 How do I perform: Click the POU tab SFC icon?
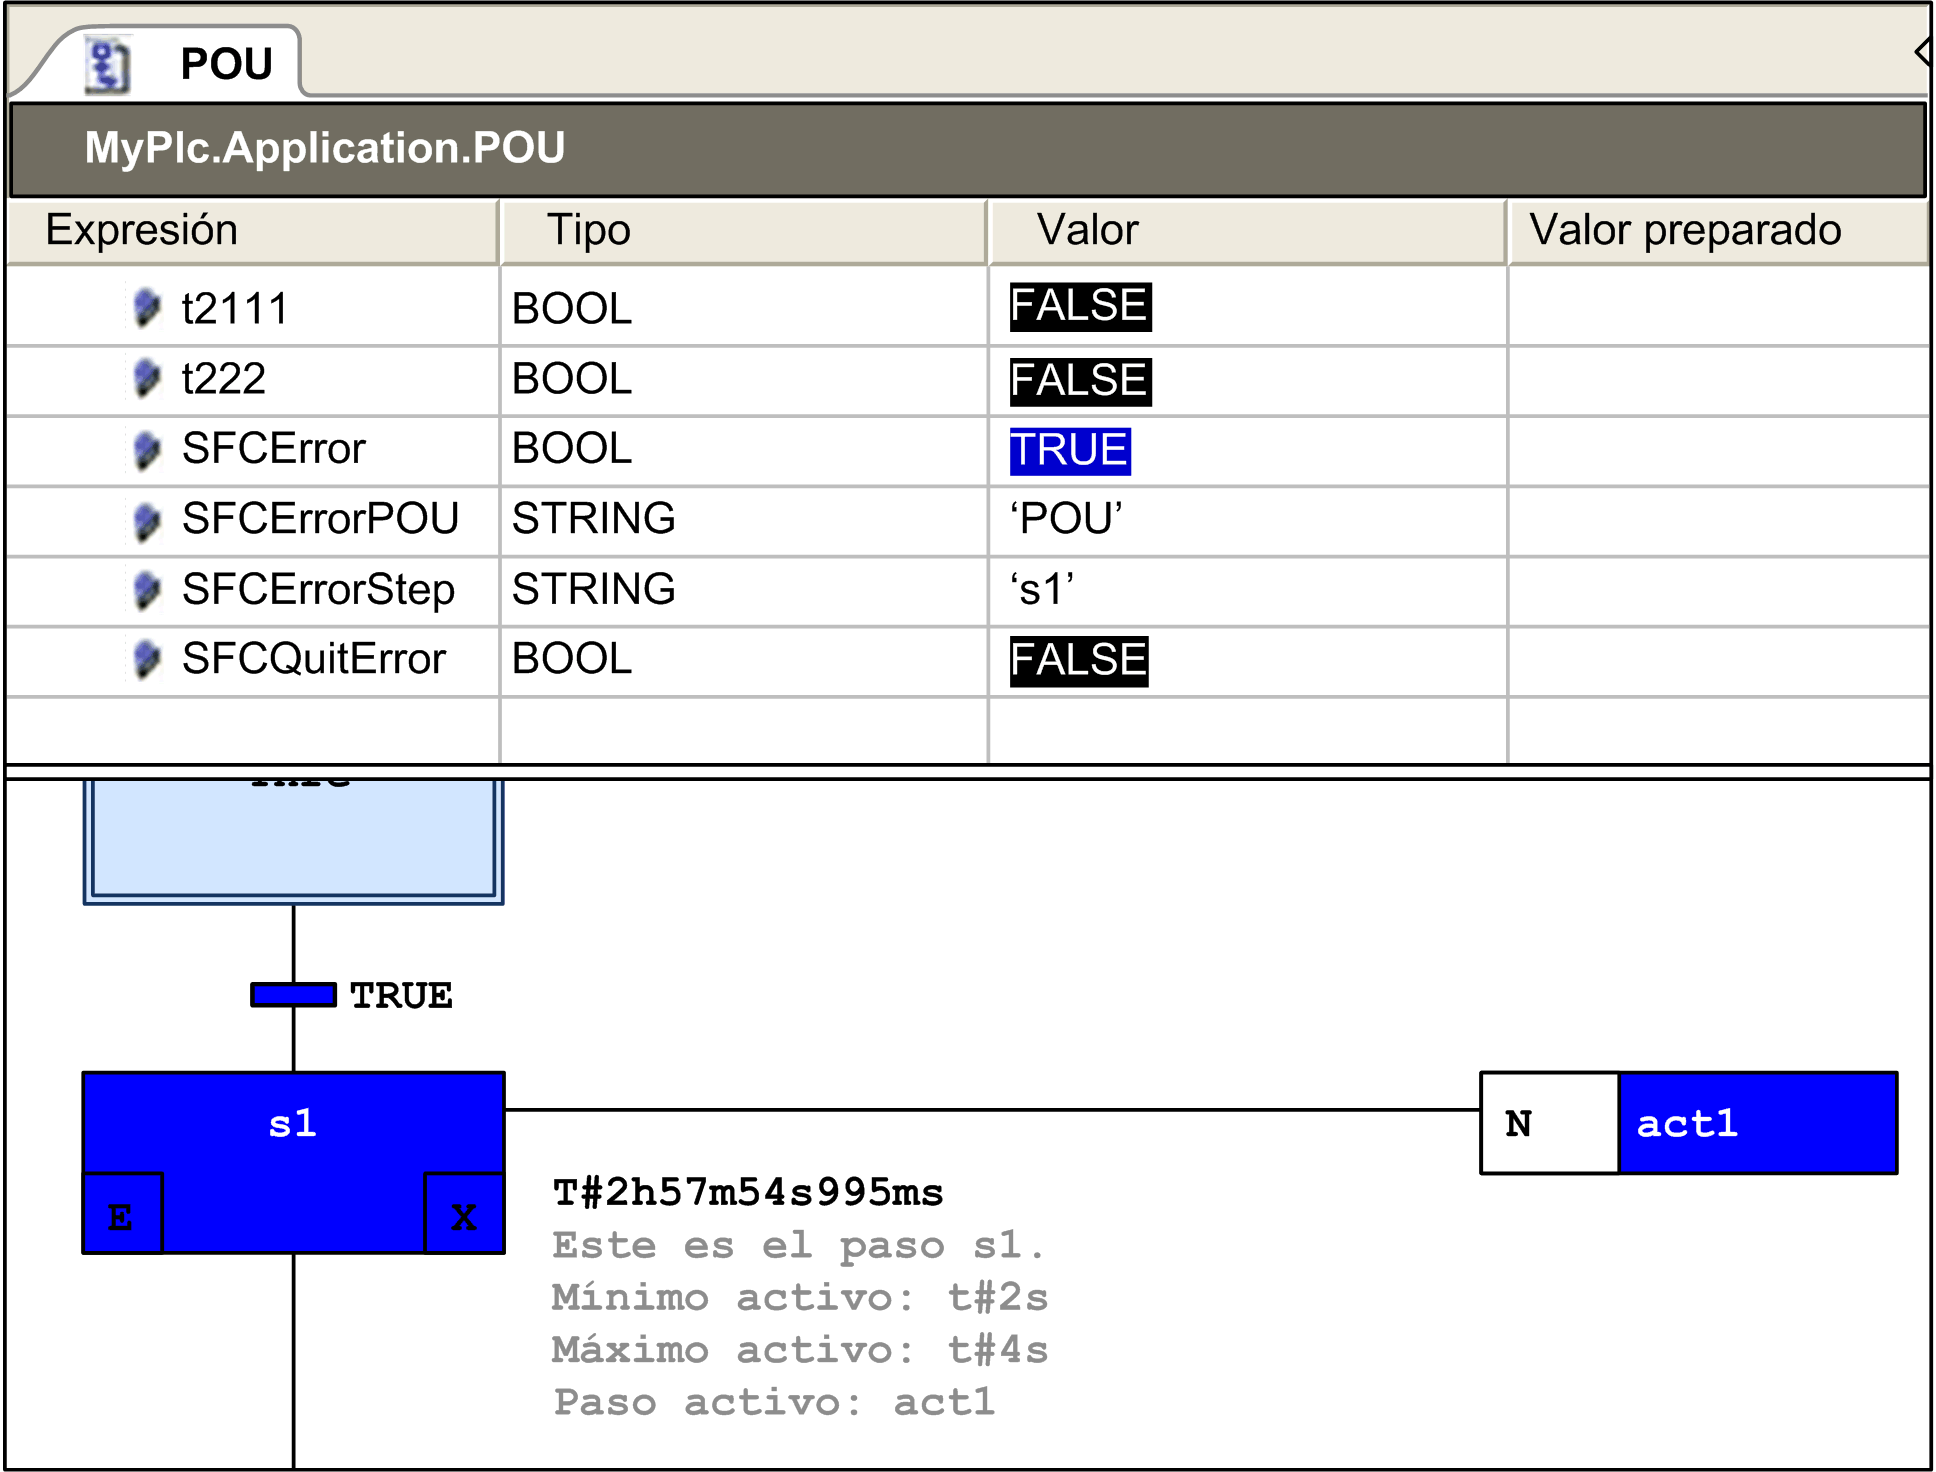click(108, 66)
